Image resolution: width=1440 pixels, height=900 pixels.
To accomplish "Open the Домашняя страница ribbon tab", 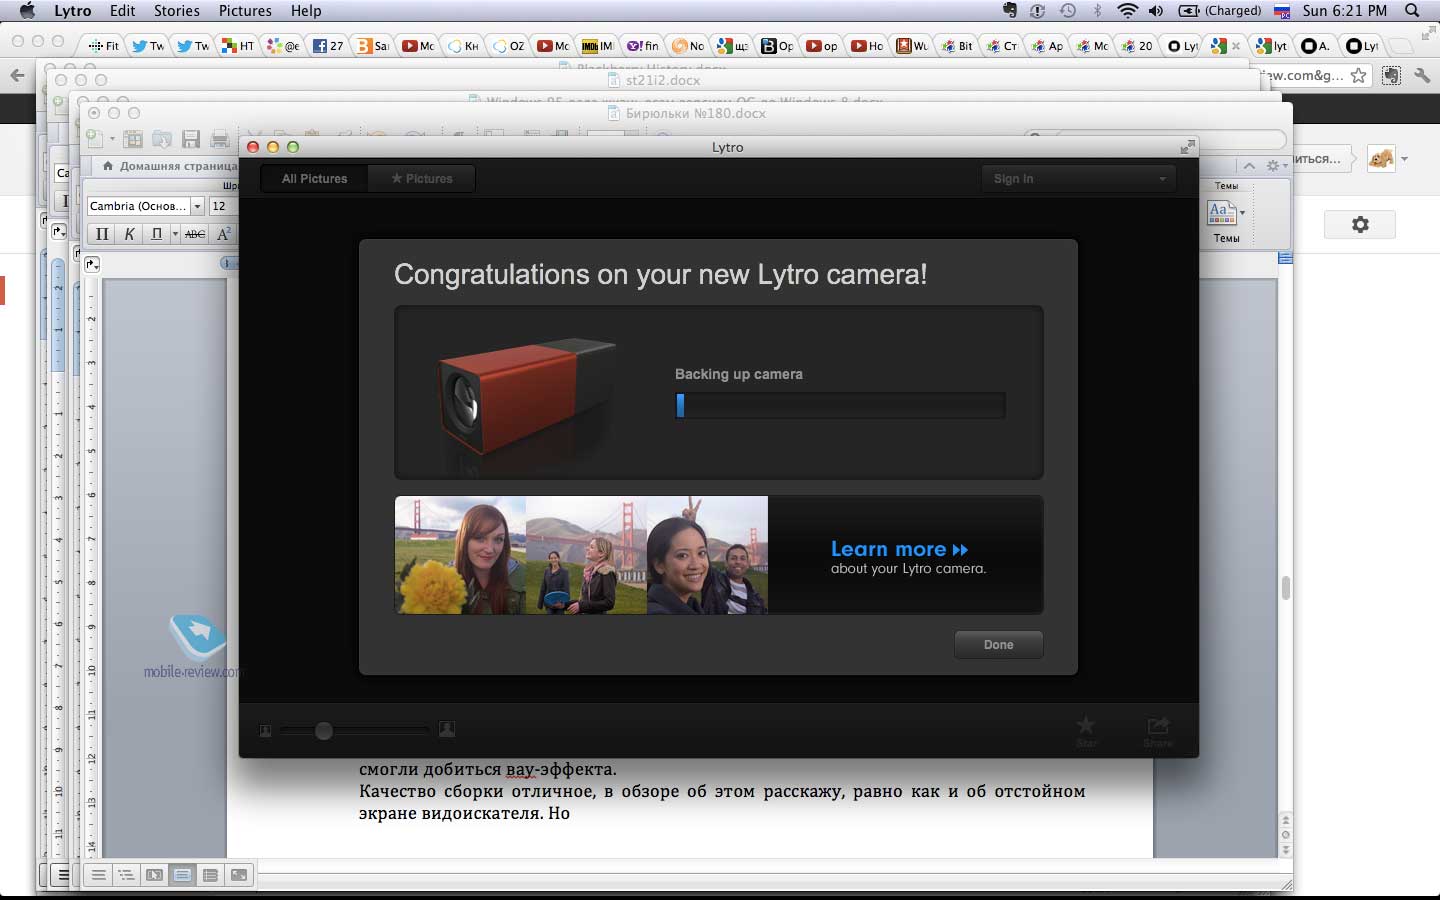I will tap(170, 166).
